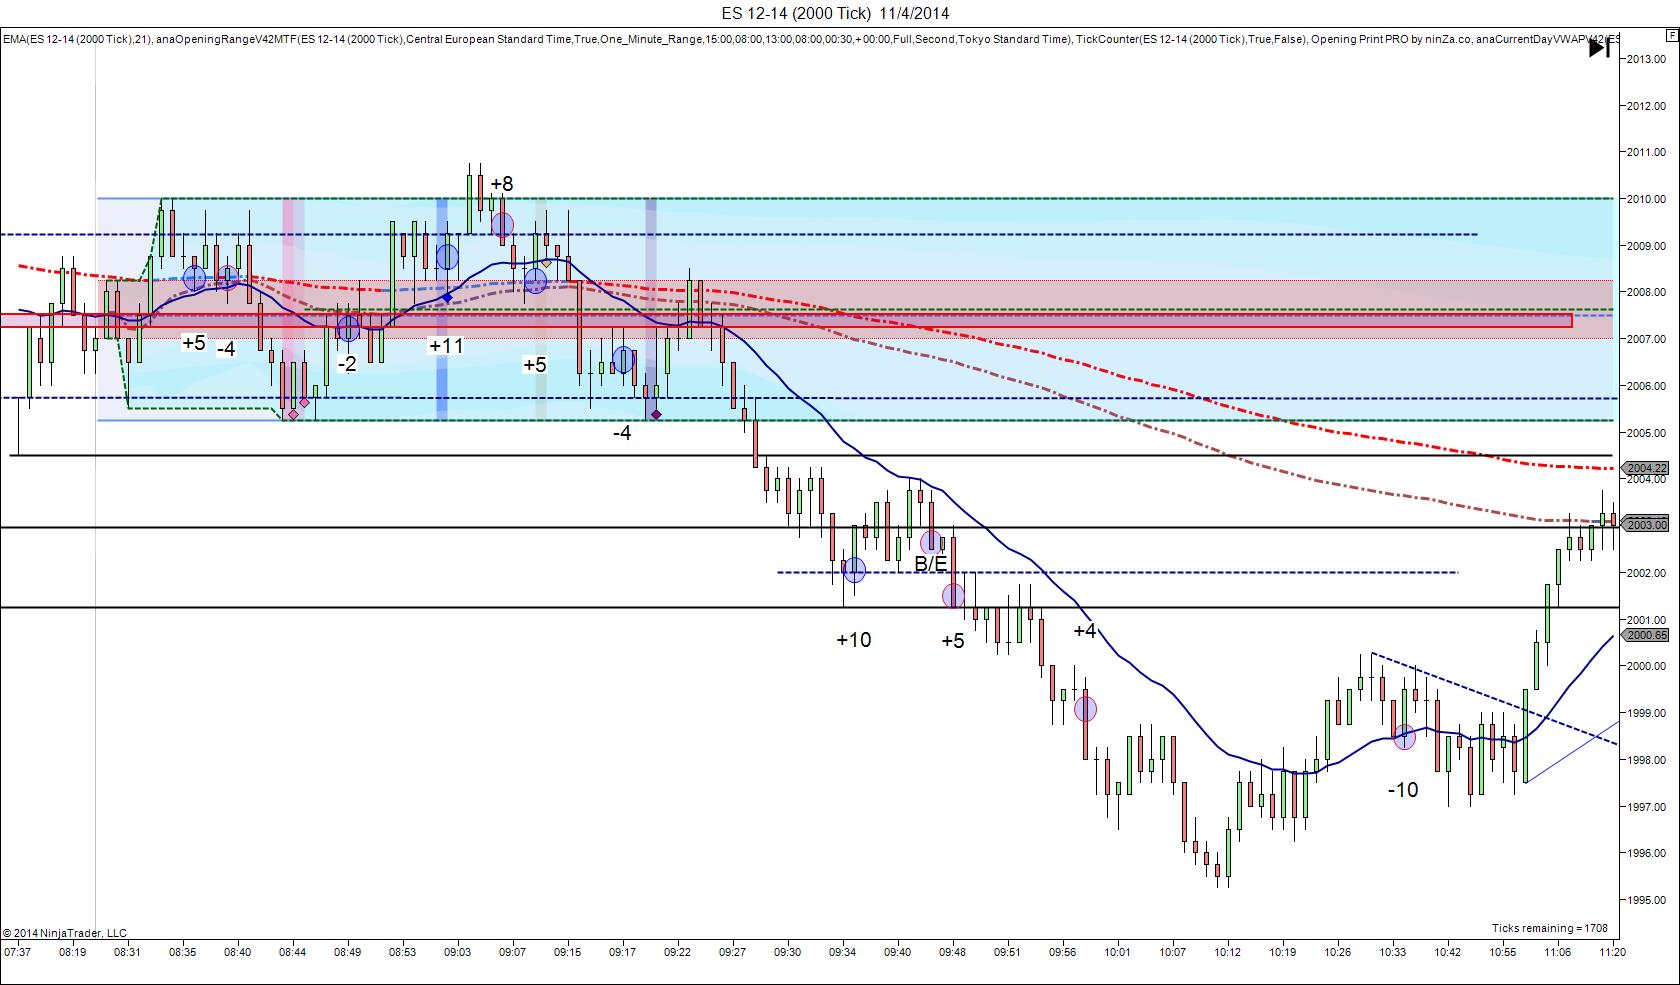
Task: Click the 2006.00 price axis label
Action: point(1646,386)
